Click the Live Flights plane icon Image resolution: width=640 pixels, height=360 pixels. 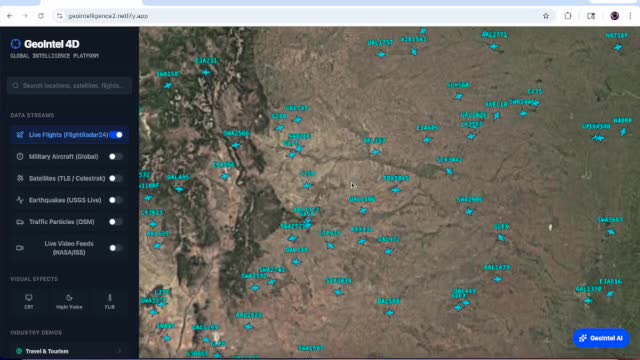(20, 135)
